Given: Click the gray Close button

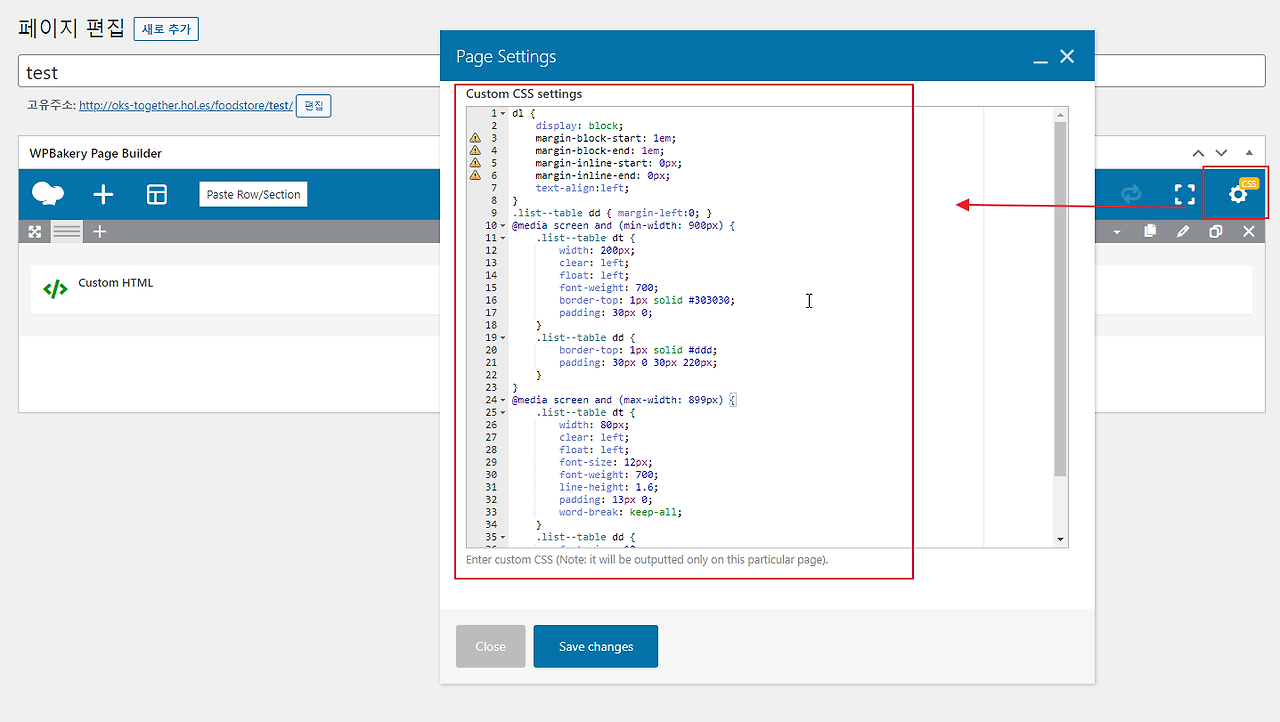Looking at the screenshot, I should pyautogui.click(x=490, y=646).
